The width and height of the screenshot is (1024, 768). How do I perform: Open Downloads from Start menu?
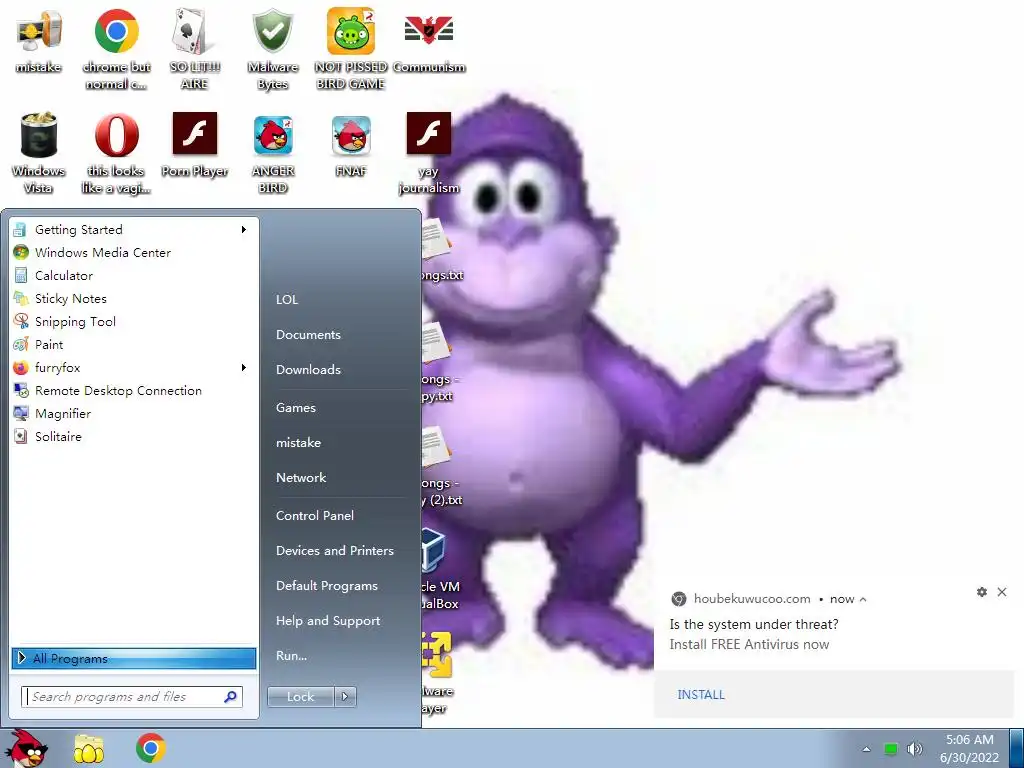coord(308,370)
